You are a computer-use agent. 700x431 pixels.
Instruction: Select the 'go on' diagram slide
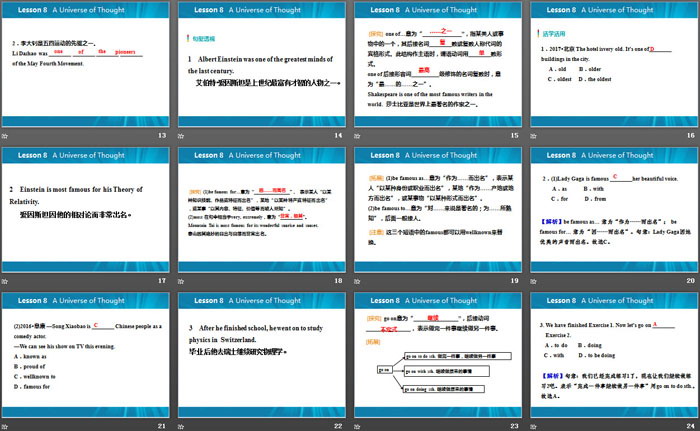pyautogui.click(x=437, y=354)
